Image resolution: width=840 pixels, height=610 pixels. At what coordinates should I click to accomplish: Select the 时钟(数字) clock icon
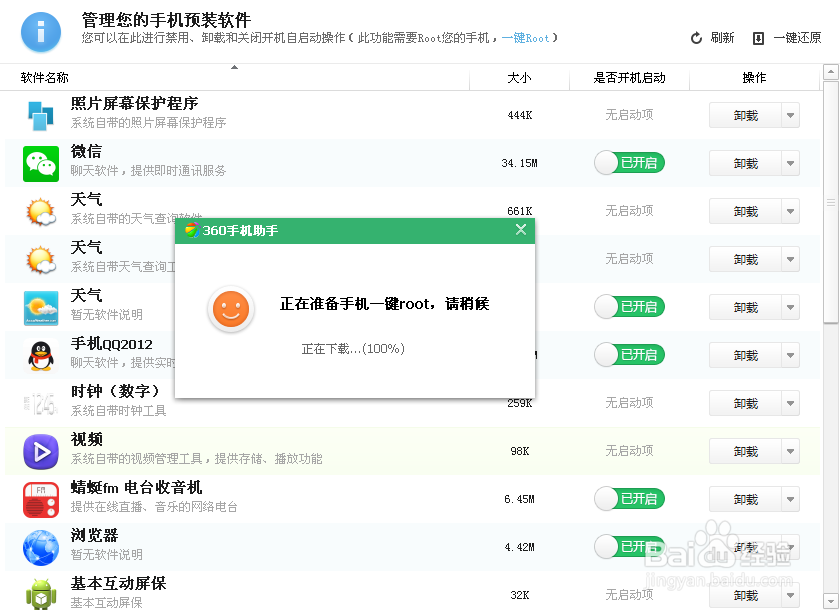coord(41,404)
